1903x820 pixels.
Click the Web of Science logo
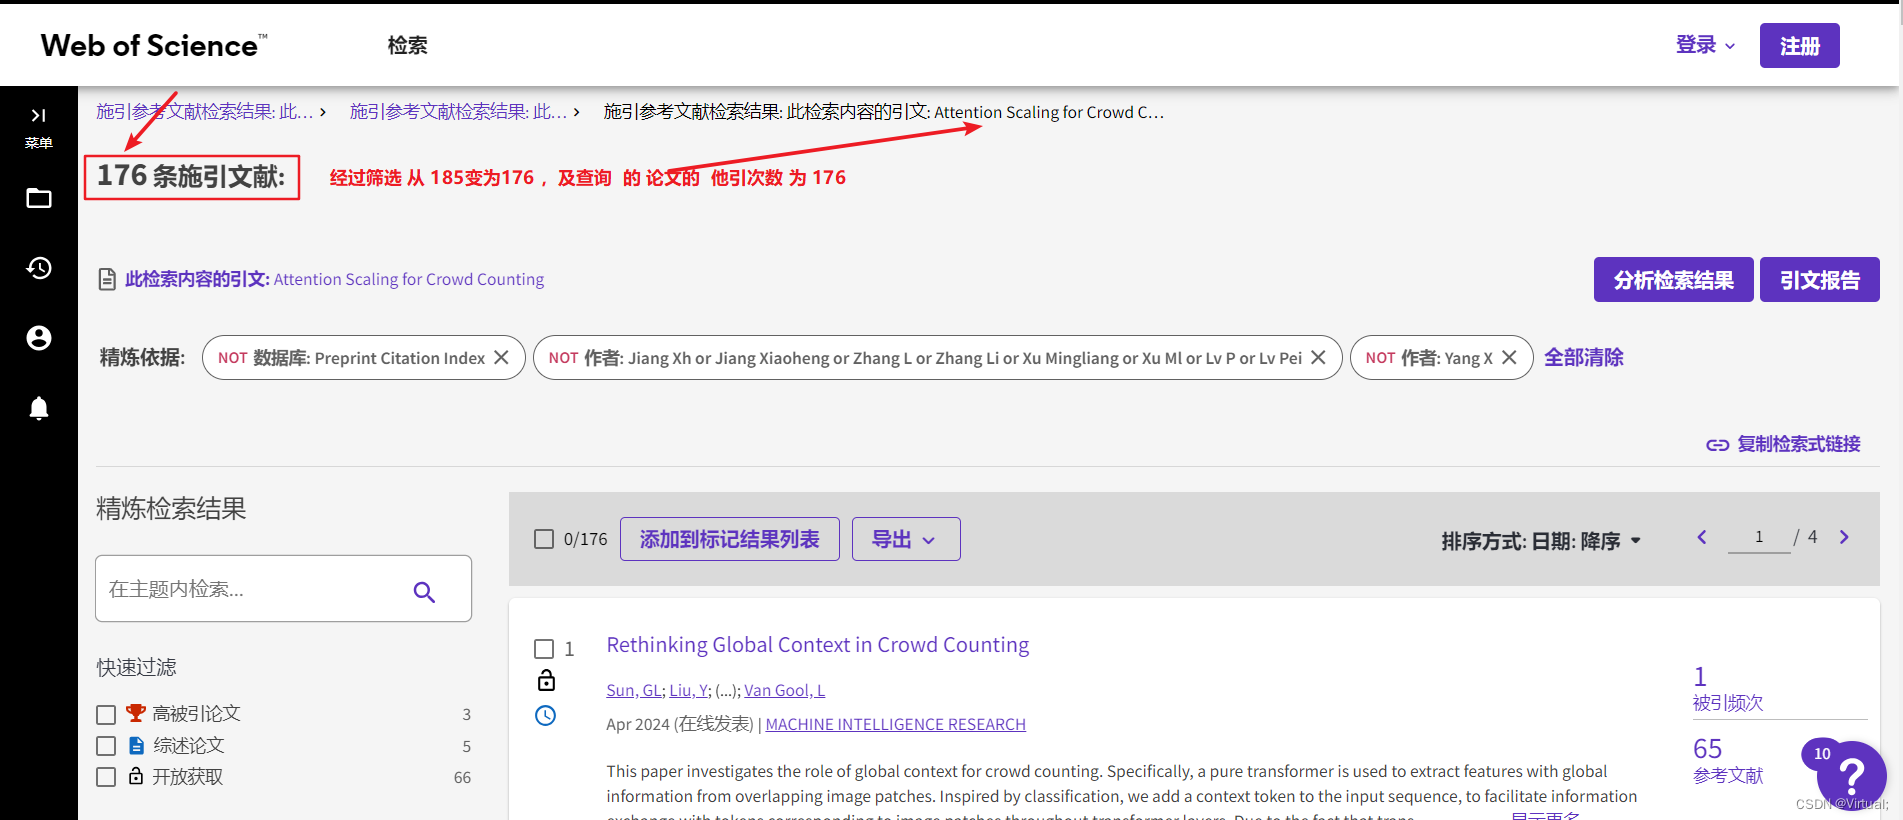coord(154,45)
